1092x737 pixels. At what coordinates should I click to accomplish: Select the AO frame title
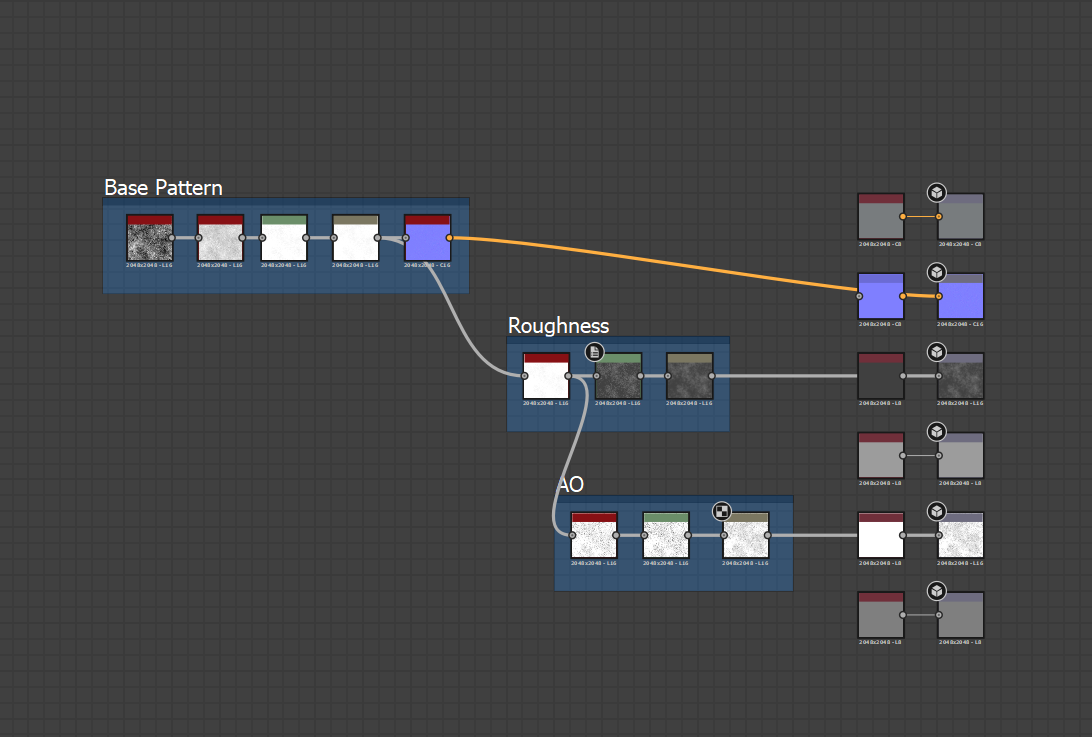tap(571, 484)
